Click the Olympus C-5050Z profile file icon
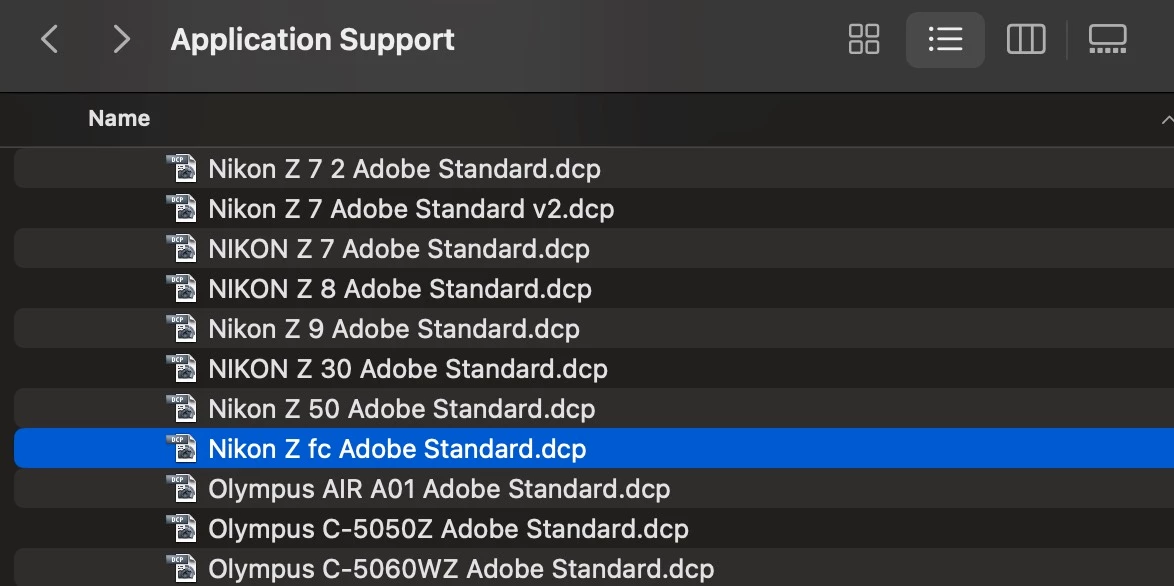This screenshot has width=1174, height=586. (x=181, y=529)
